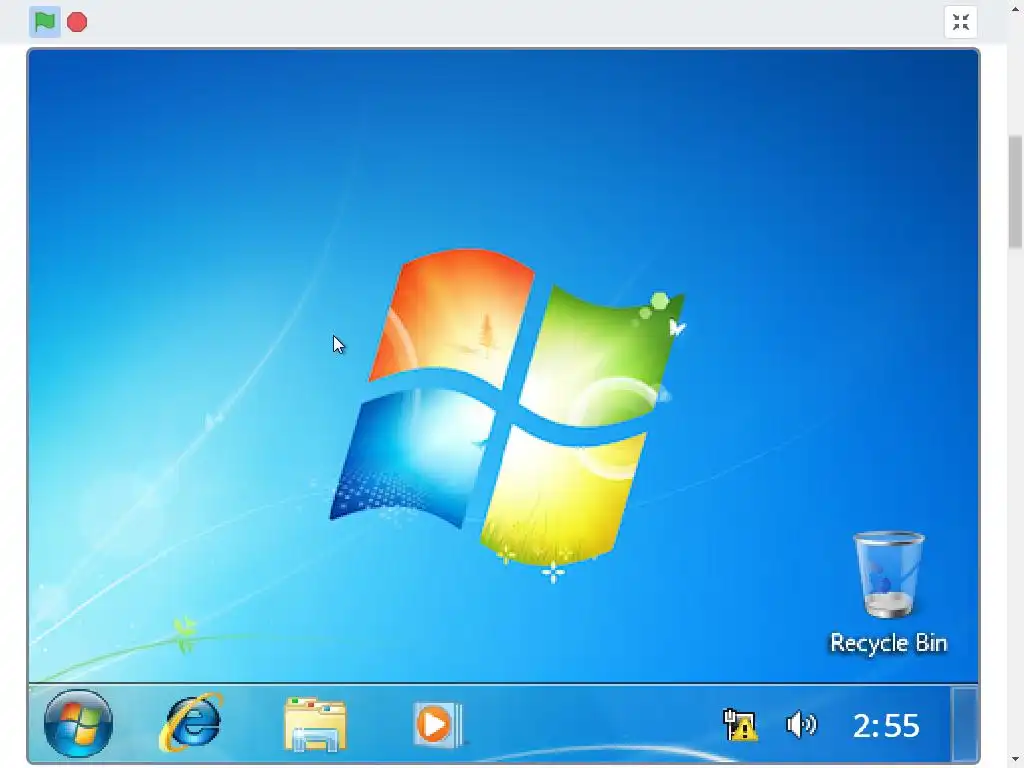Screen dimensions: 1024x768
Task: Click the Recycle Bin label text
Action: 888,643
